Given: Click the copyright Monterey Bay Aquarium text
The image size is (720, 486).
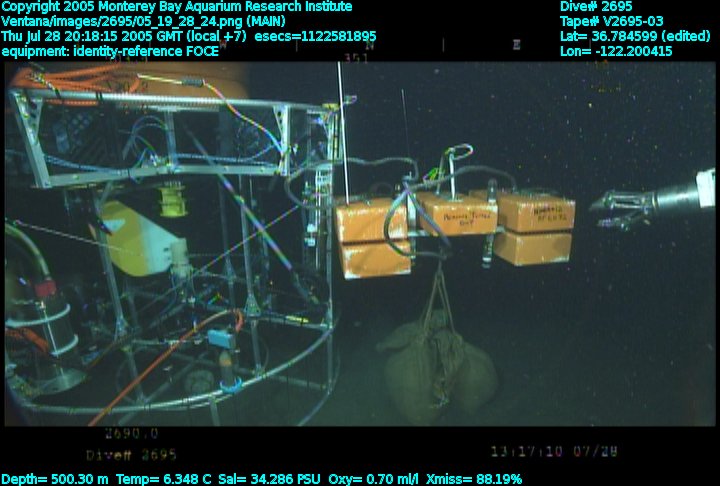Looking at the screenshot, I should 177,7.
